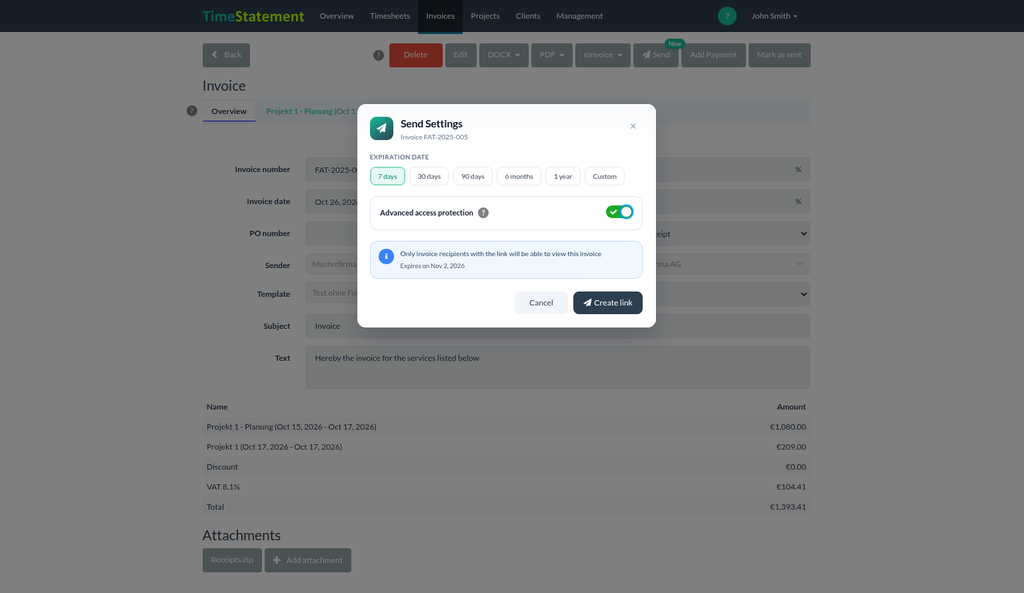The width and height of the screenshot is (1024, 593).
Task: Set expiration to 90 days
Action: coord(473,176)
